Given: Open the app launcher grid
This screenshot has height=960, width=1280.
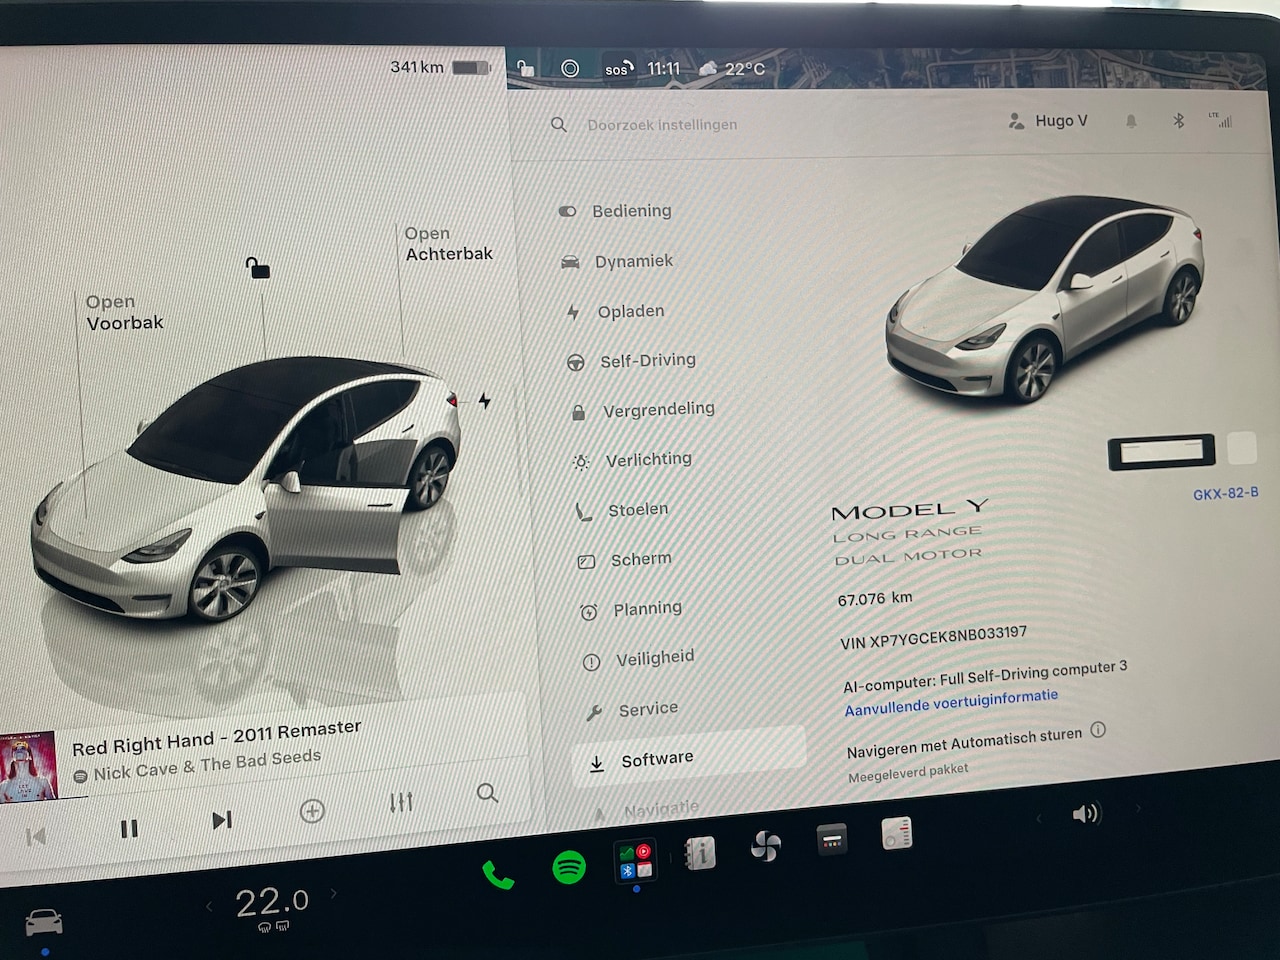Looking at the screenshot, I should click(x=635, y=861).
